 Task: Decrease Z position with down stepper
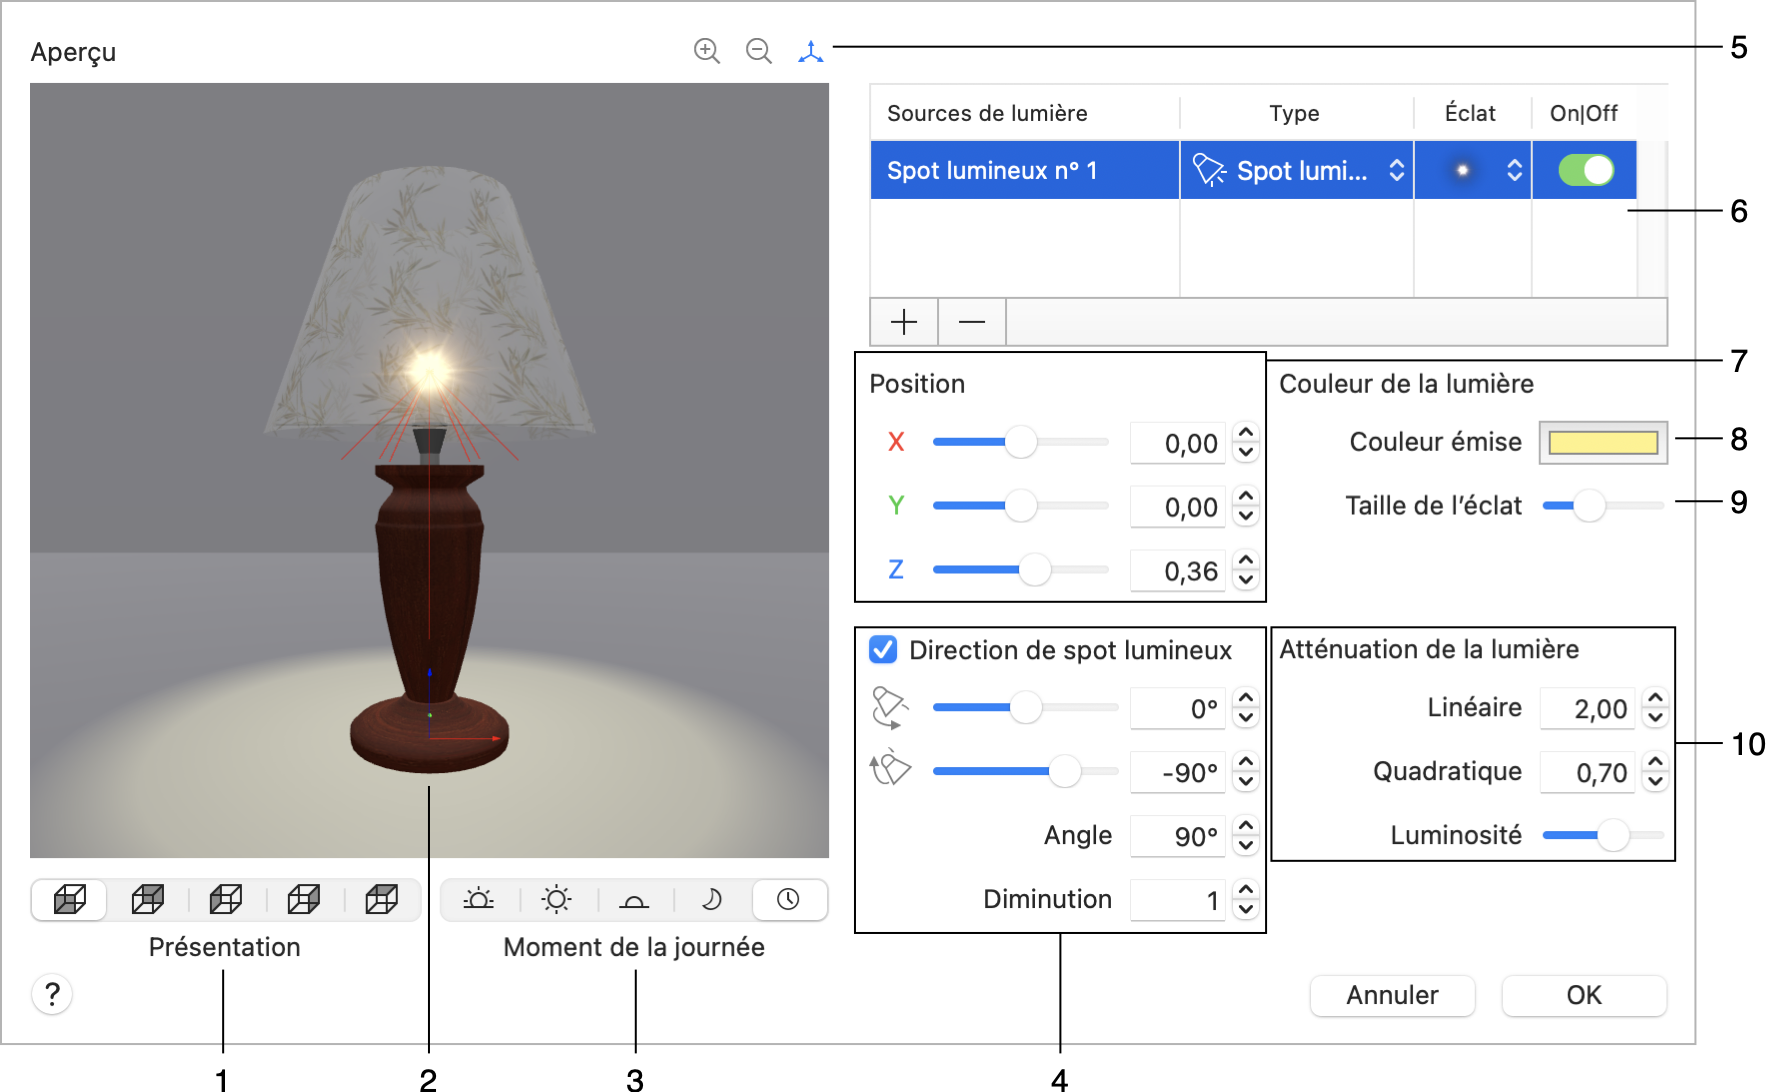(x=1245, y=580)
